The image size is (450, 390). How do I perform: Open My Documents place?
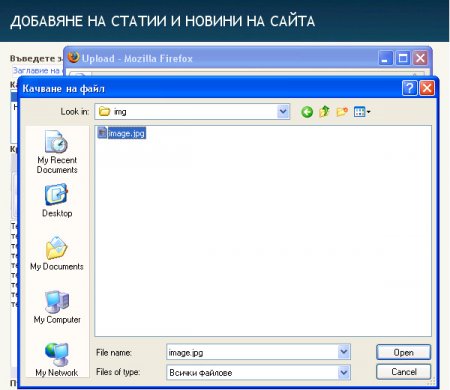pos(57,253)
